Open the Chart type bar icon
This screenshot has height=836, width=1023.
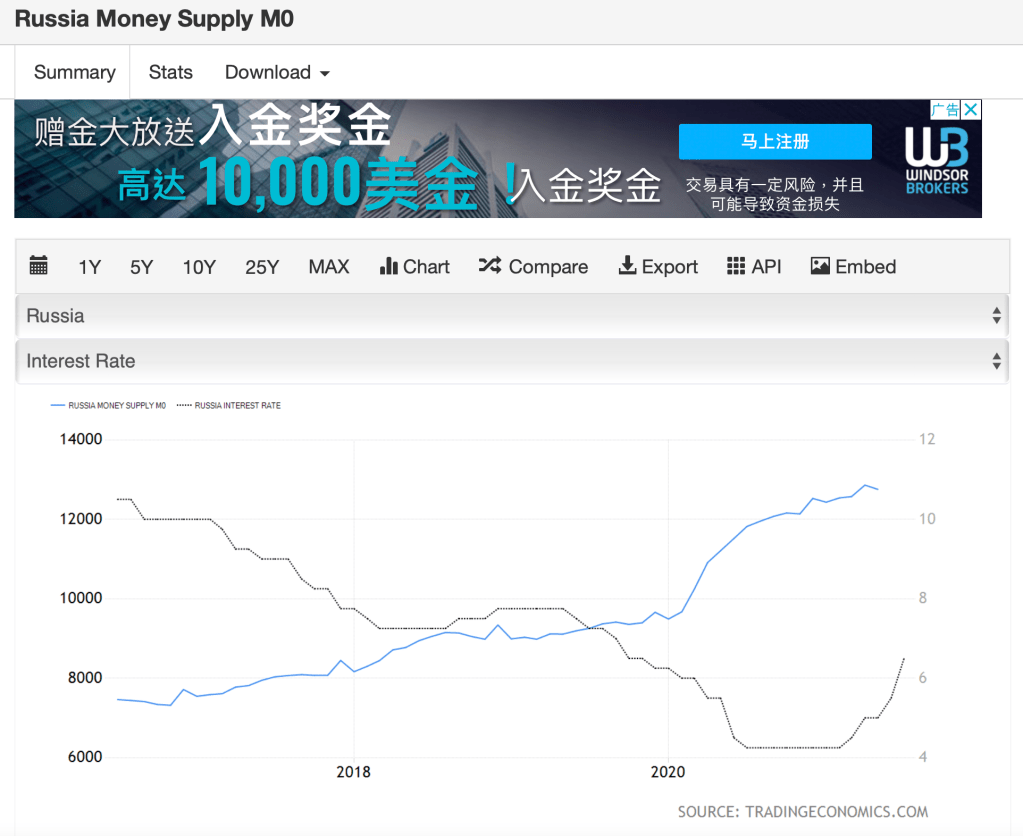[389, 266]
